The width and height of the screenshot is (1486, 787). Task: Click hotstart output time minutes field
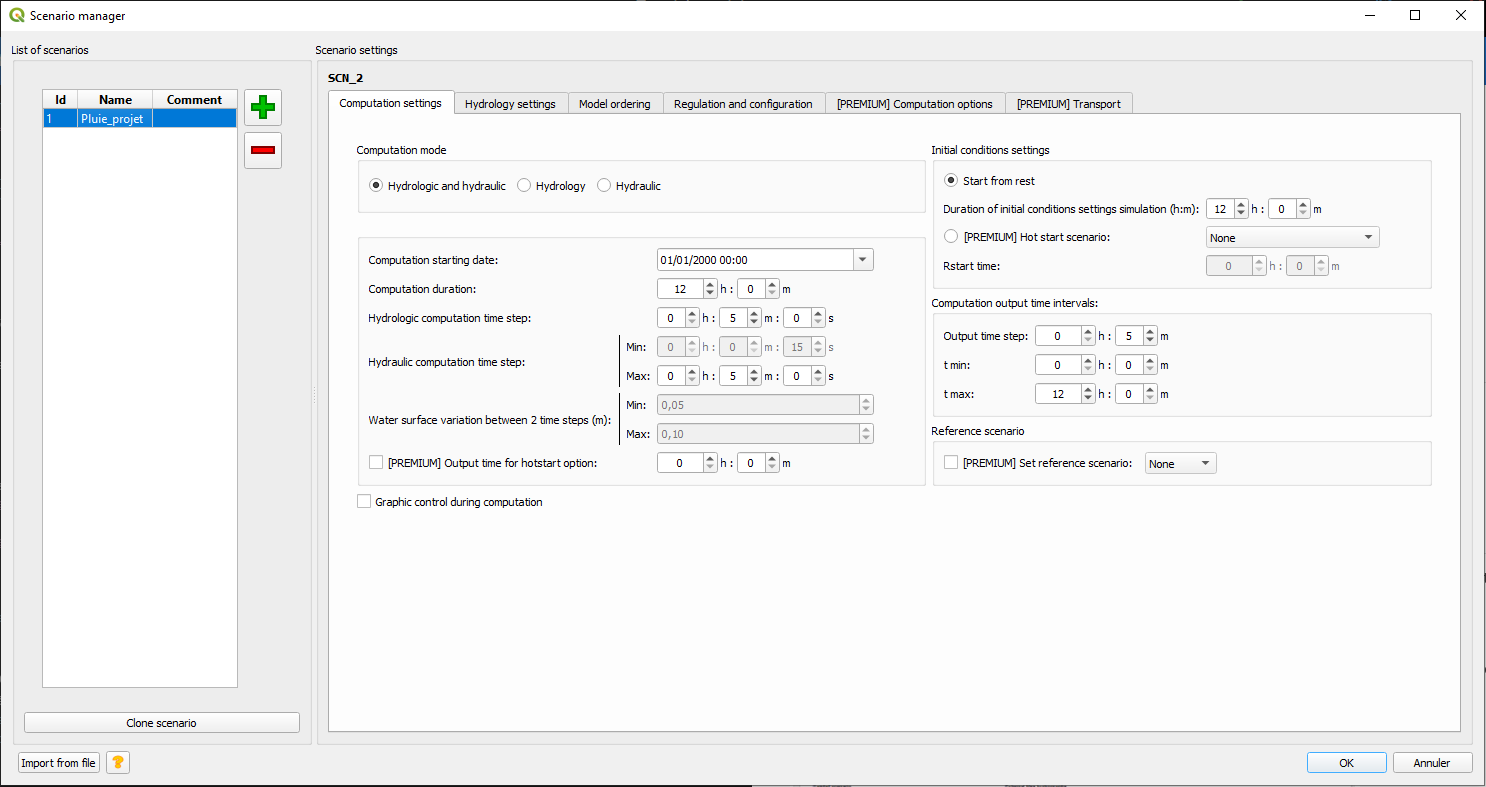(x=750, y=463)
